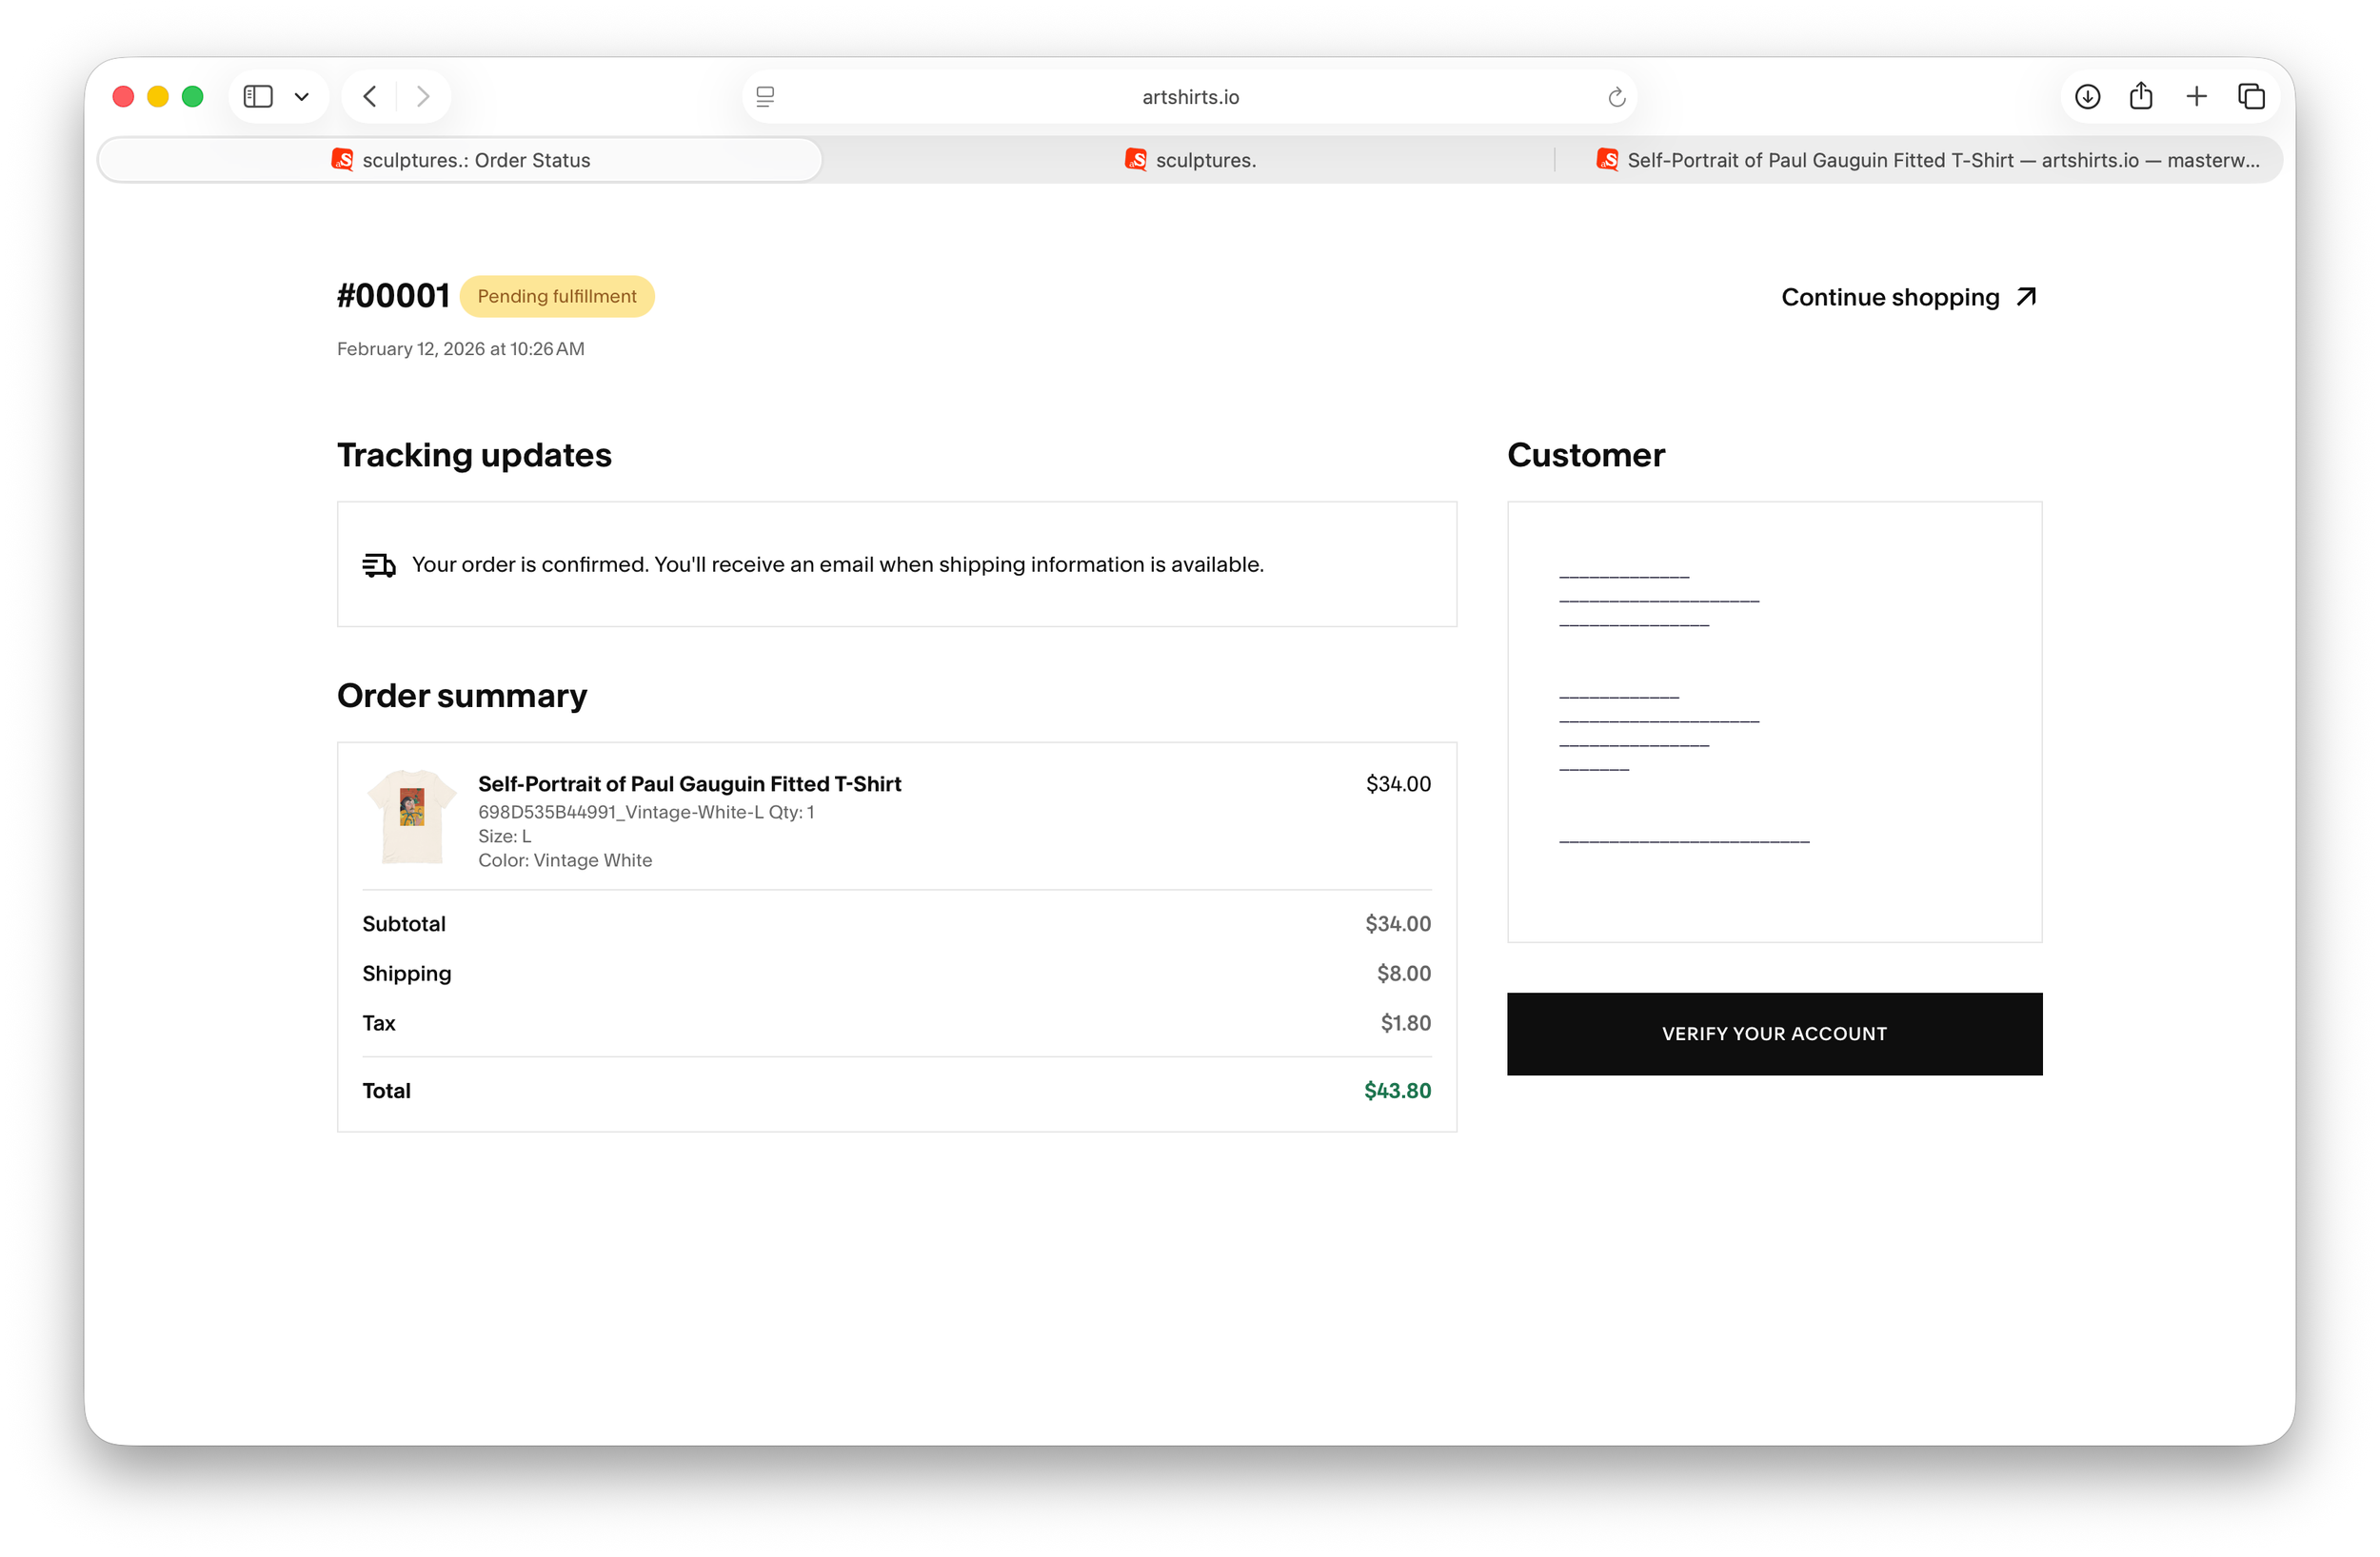Show the downloads list
This screenshot has height=1557, width=2380.
2087,96
